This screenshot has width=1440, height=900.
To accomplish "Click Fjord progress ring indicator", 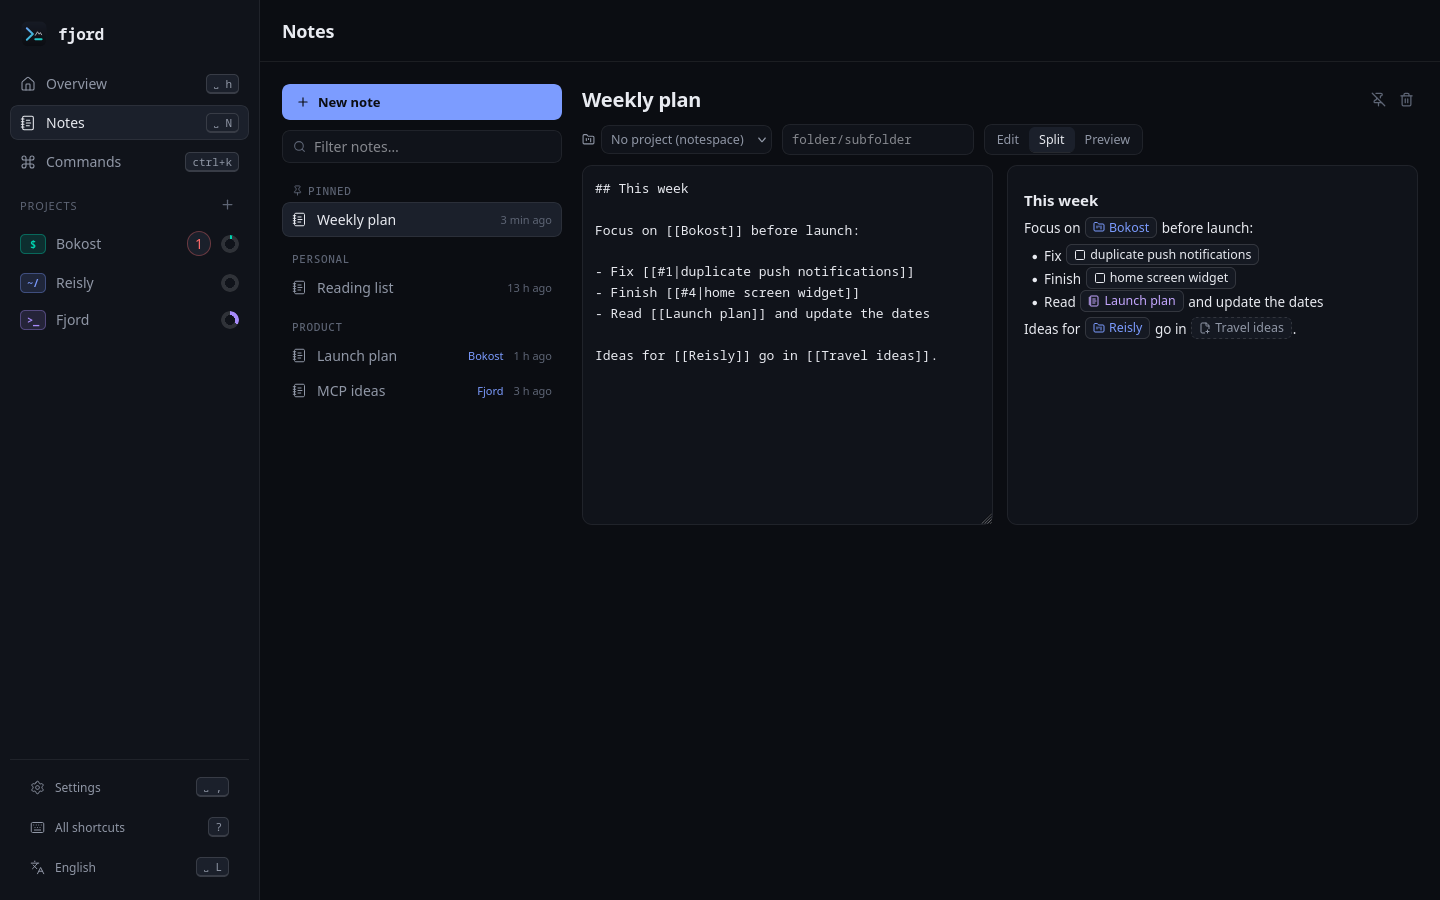I will (x=230, y=320).
